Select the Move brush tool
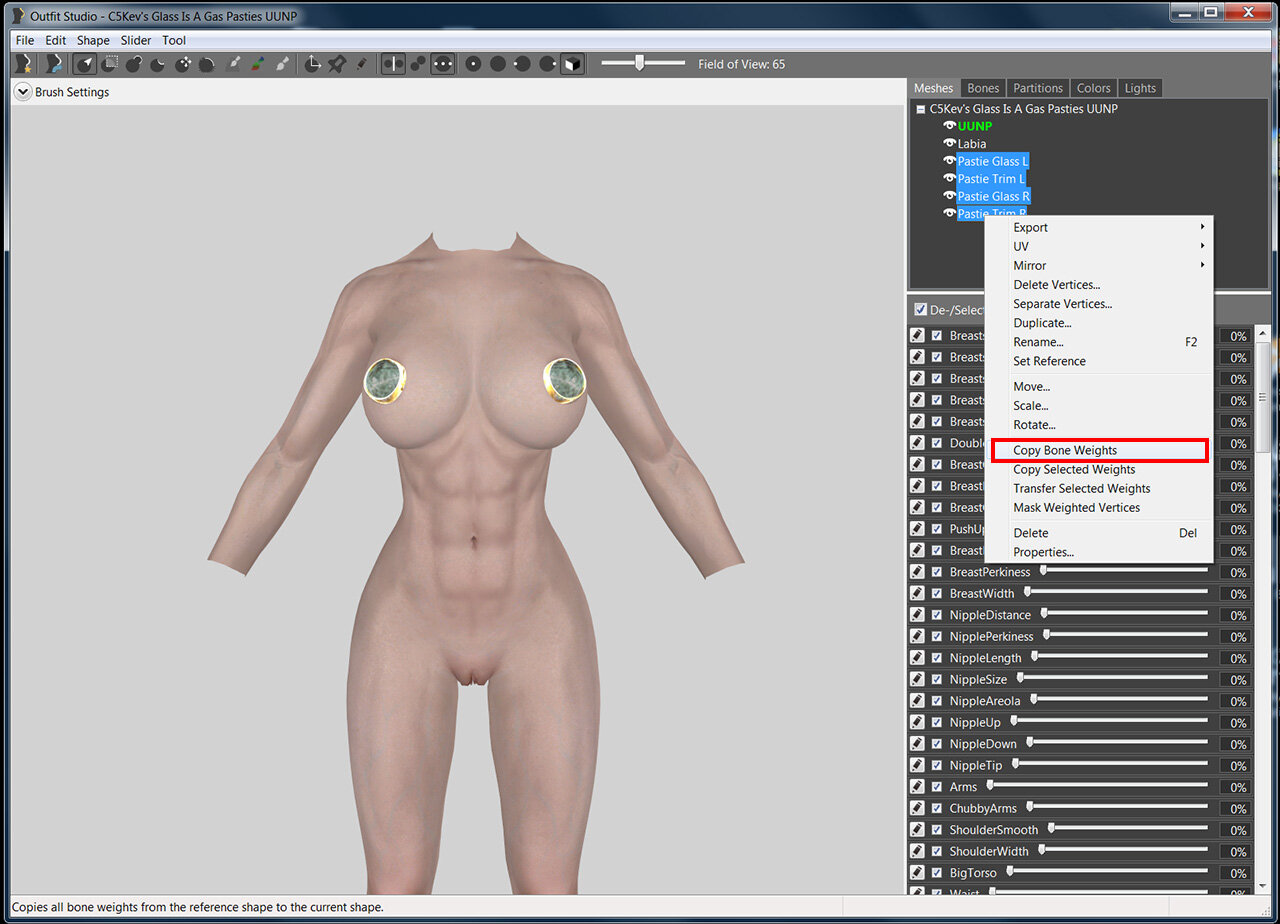Screen dimensions: 1280x924 tap(183, 64)
